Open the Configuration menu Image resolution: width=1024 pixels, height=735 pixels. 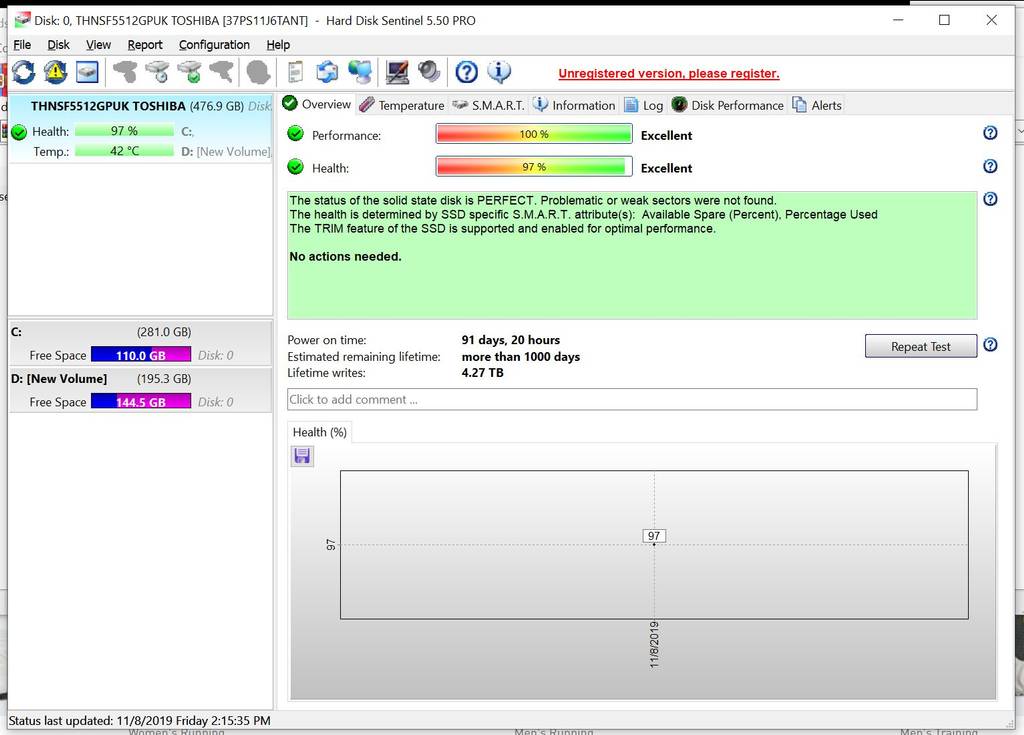pyautogui.click(x=214, y=45)
